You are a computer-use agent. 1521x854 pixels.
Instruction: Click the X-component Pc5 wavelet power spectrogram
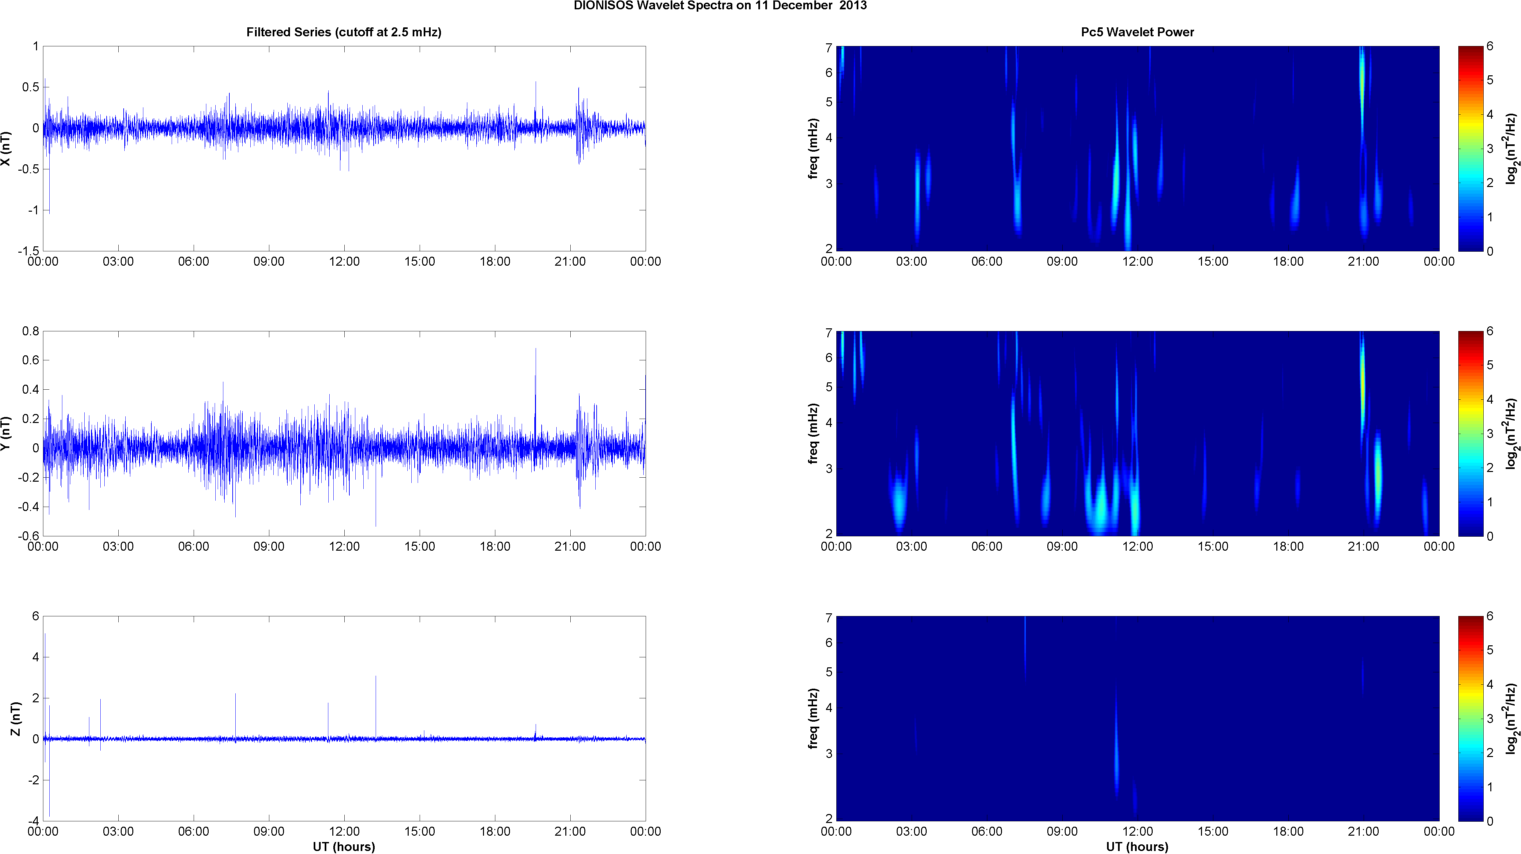pyautogui.click(x=1138, y=148)
